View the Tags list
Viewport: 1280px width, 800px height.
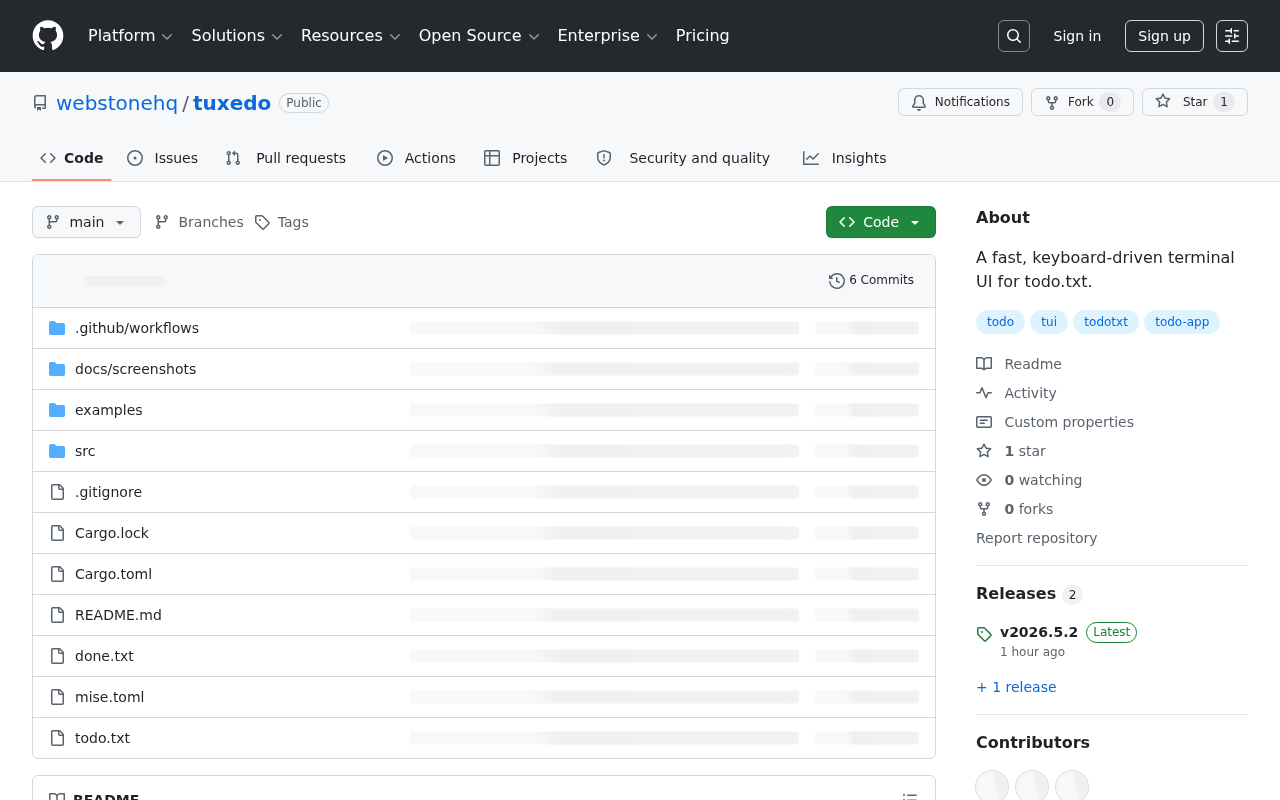[x=281, y=222]
